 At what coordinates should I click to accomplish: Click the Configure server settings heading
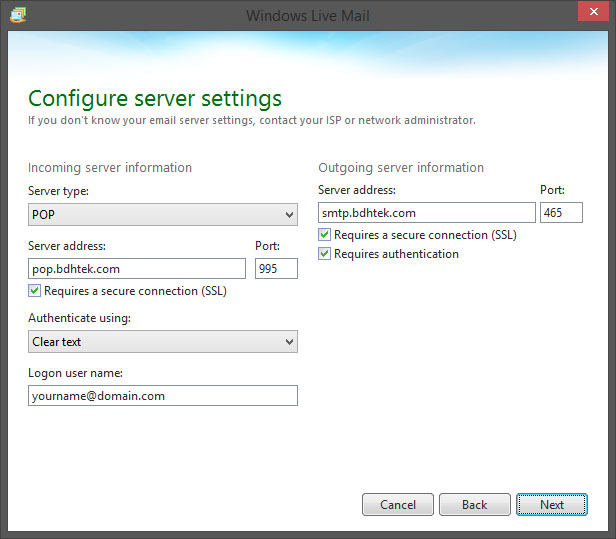155,98
